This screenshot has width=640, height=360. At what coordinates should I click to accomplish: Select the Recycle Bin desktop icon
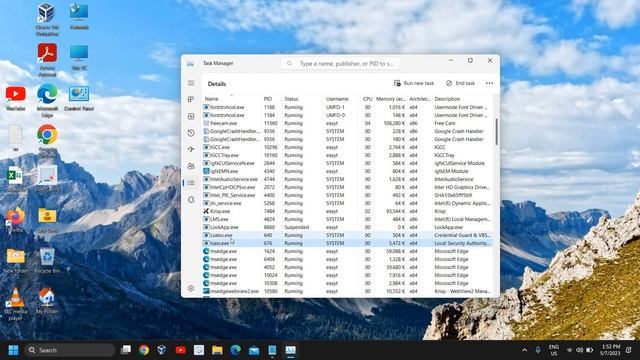coord(47,261)
